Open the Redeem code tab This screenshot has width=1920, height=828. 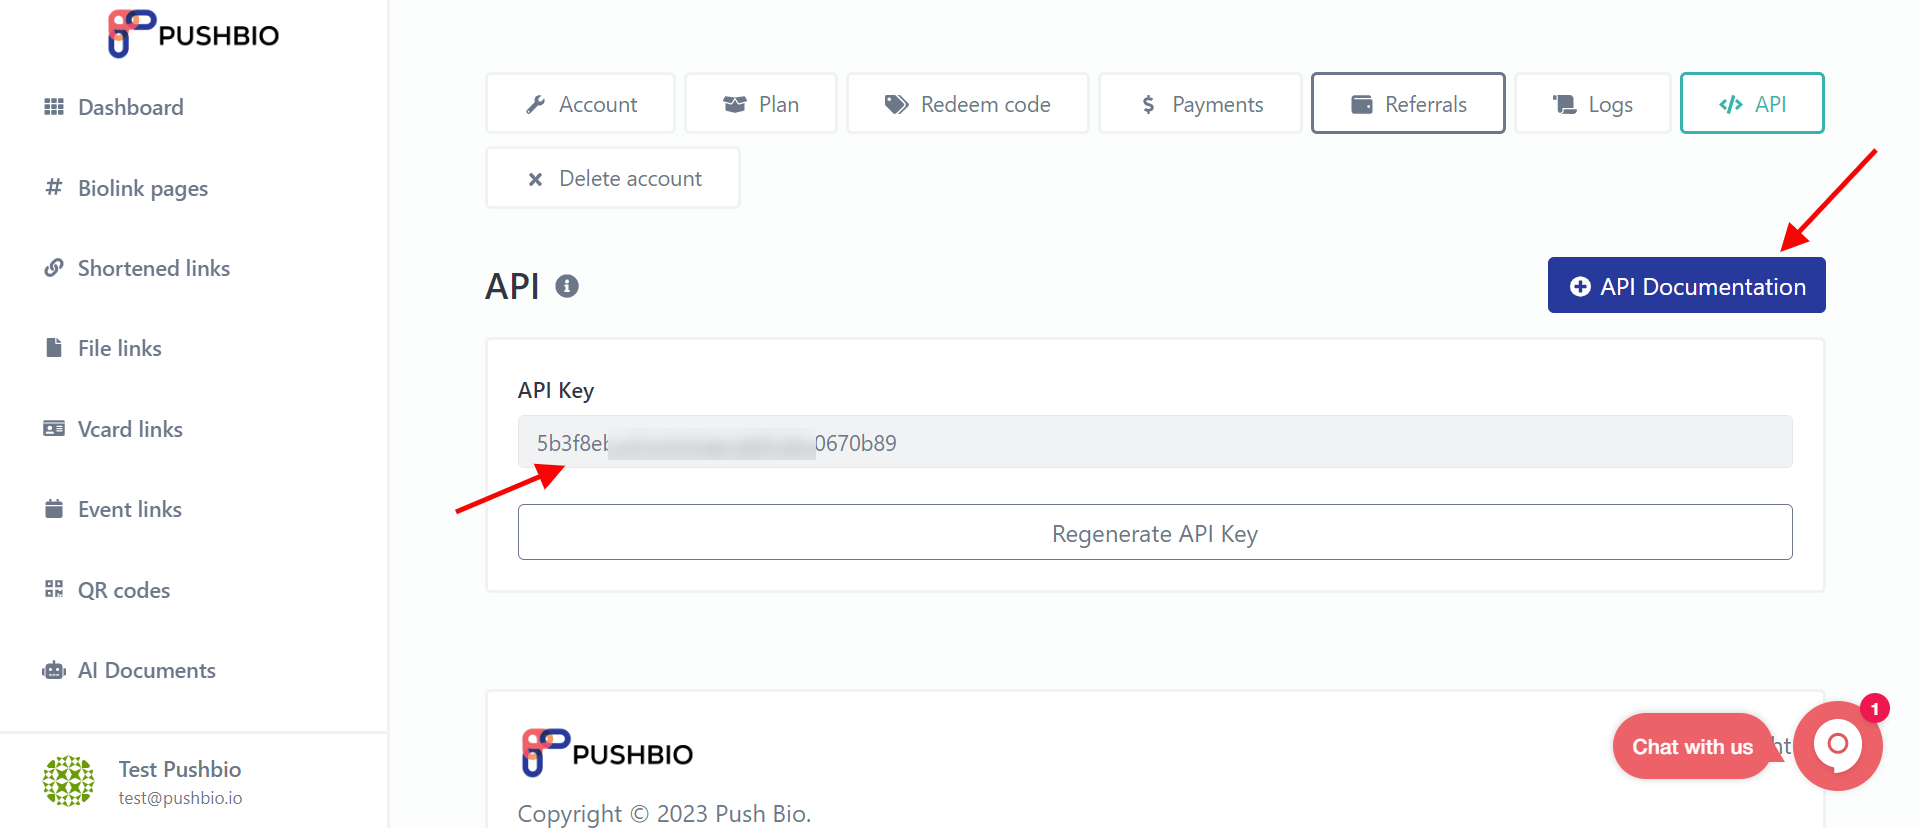(968, 104)
